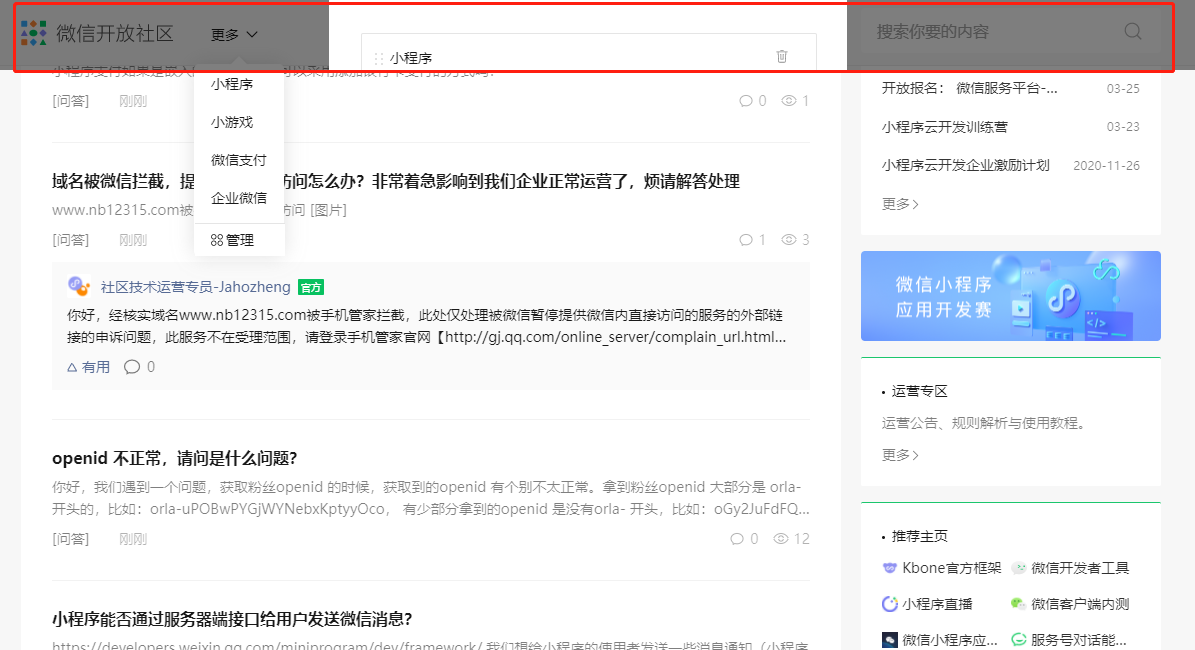Screen dimensions: 1195x650
Task: Click the 微信客户端内测 WeChat icon
Action: 1018,604
